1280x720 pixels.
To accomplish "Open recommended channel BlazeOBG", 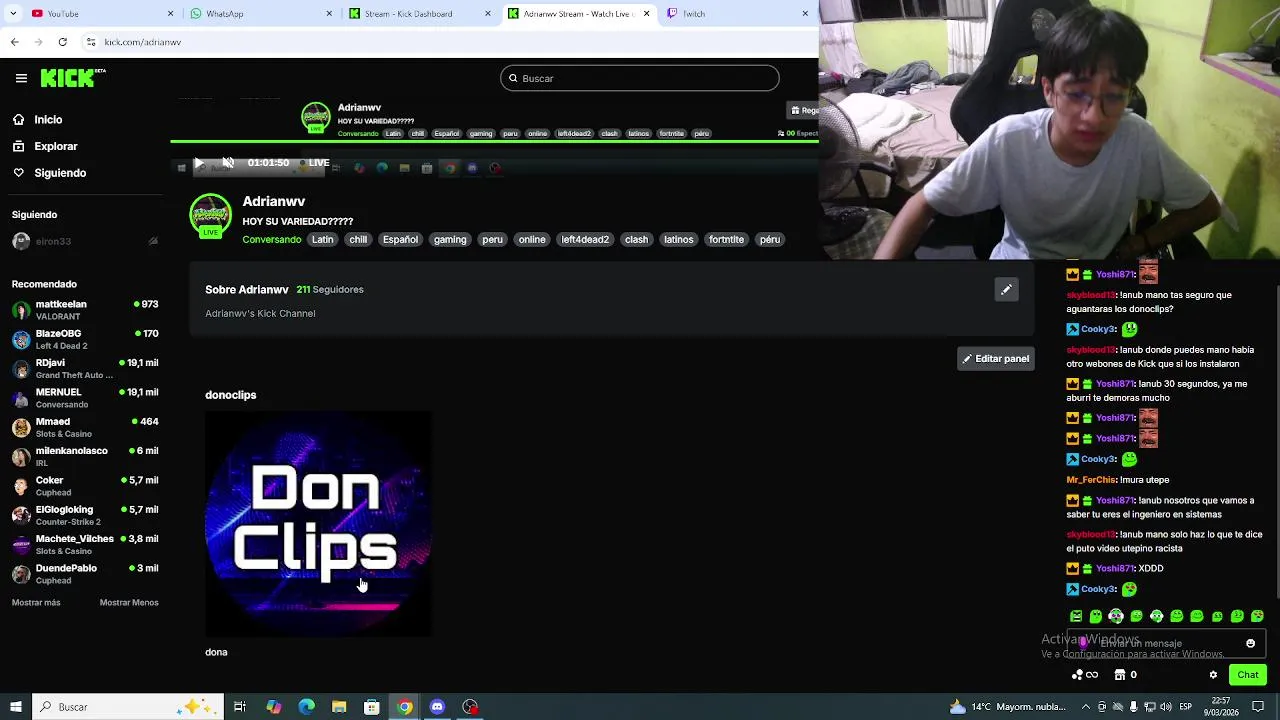I will click(85, 339).
